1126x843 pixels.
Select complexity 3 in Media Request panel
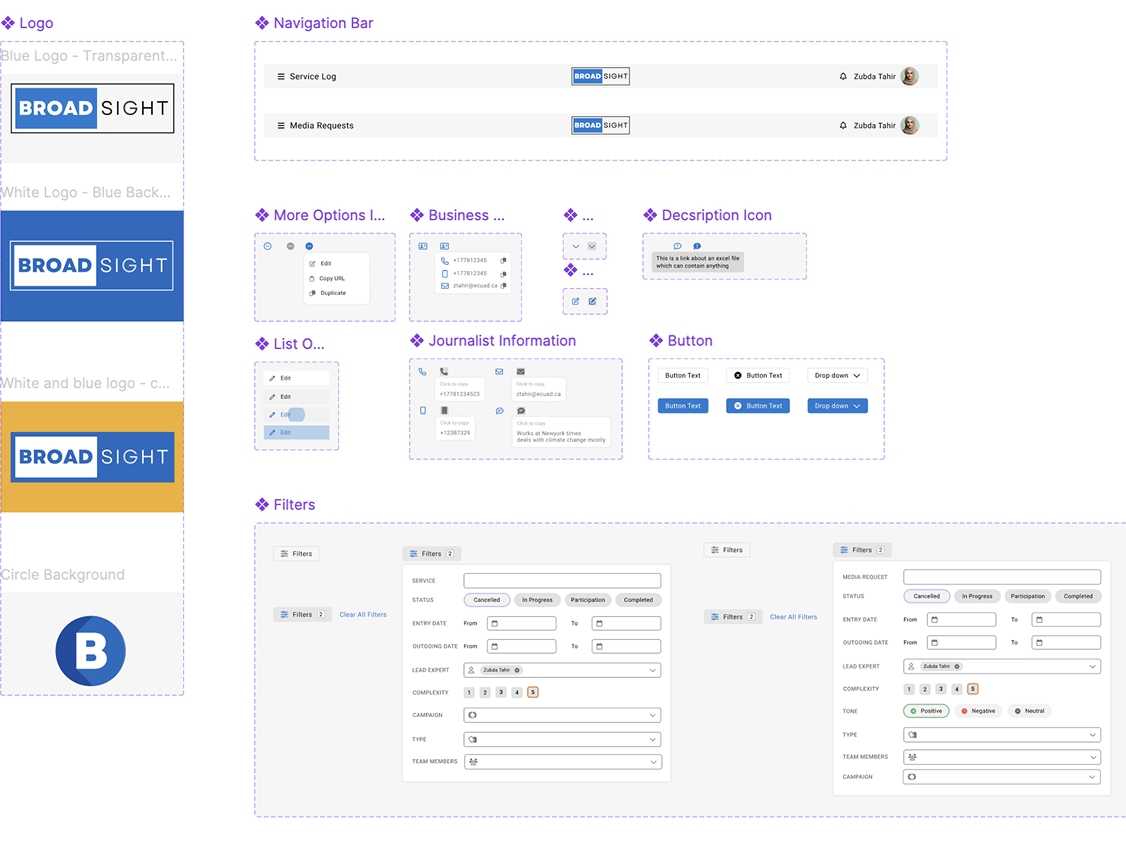point(941,689)
